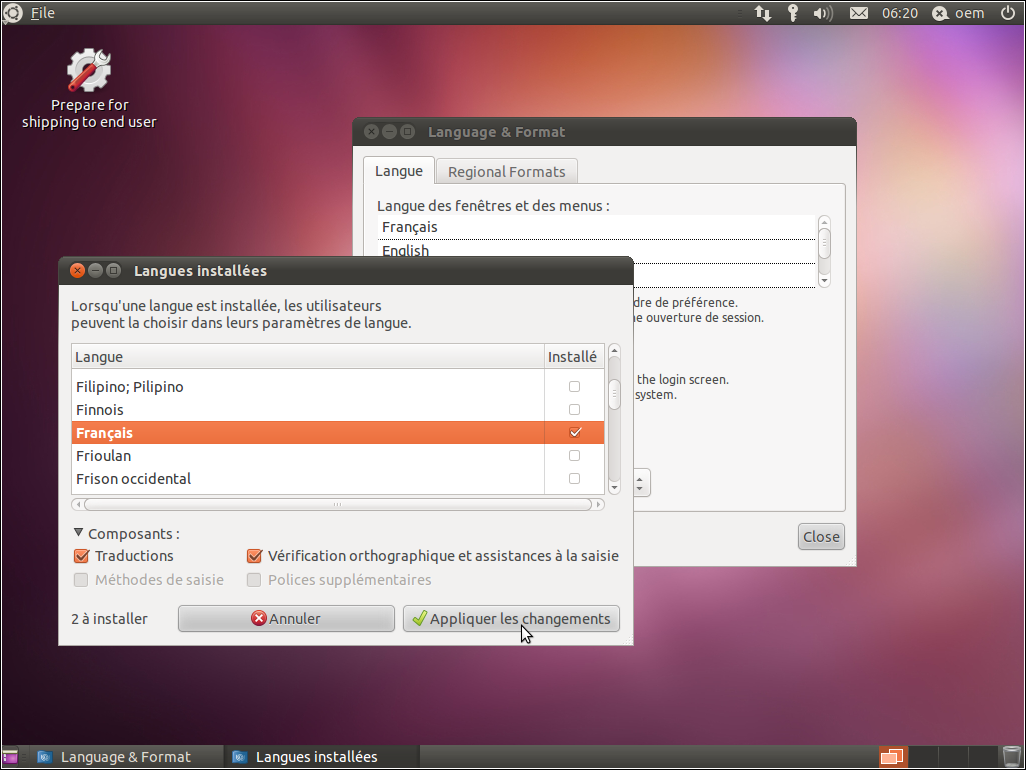Click the keyring key icon in the top panel
1026x770 pixels.
point(793,13)
